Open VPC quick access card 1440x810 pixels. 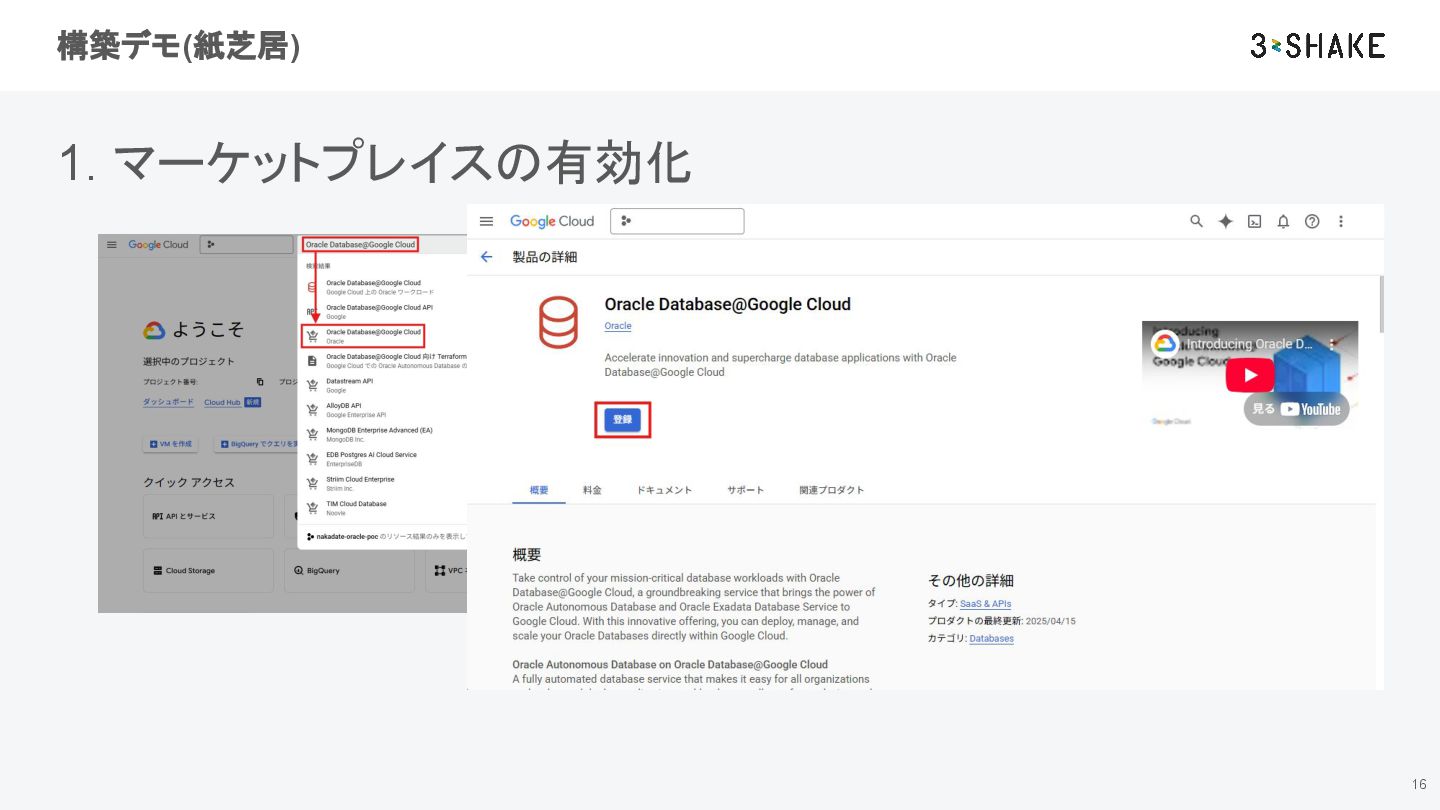[x=446, y=570]
